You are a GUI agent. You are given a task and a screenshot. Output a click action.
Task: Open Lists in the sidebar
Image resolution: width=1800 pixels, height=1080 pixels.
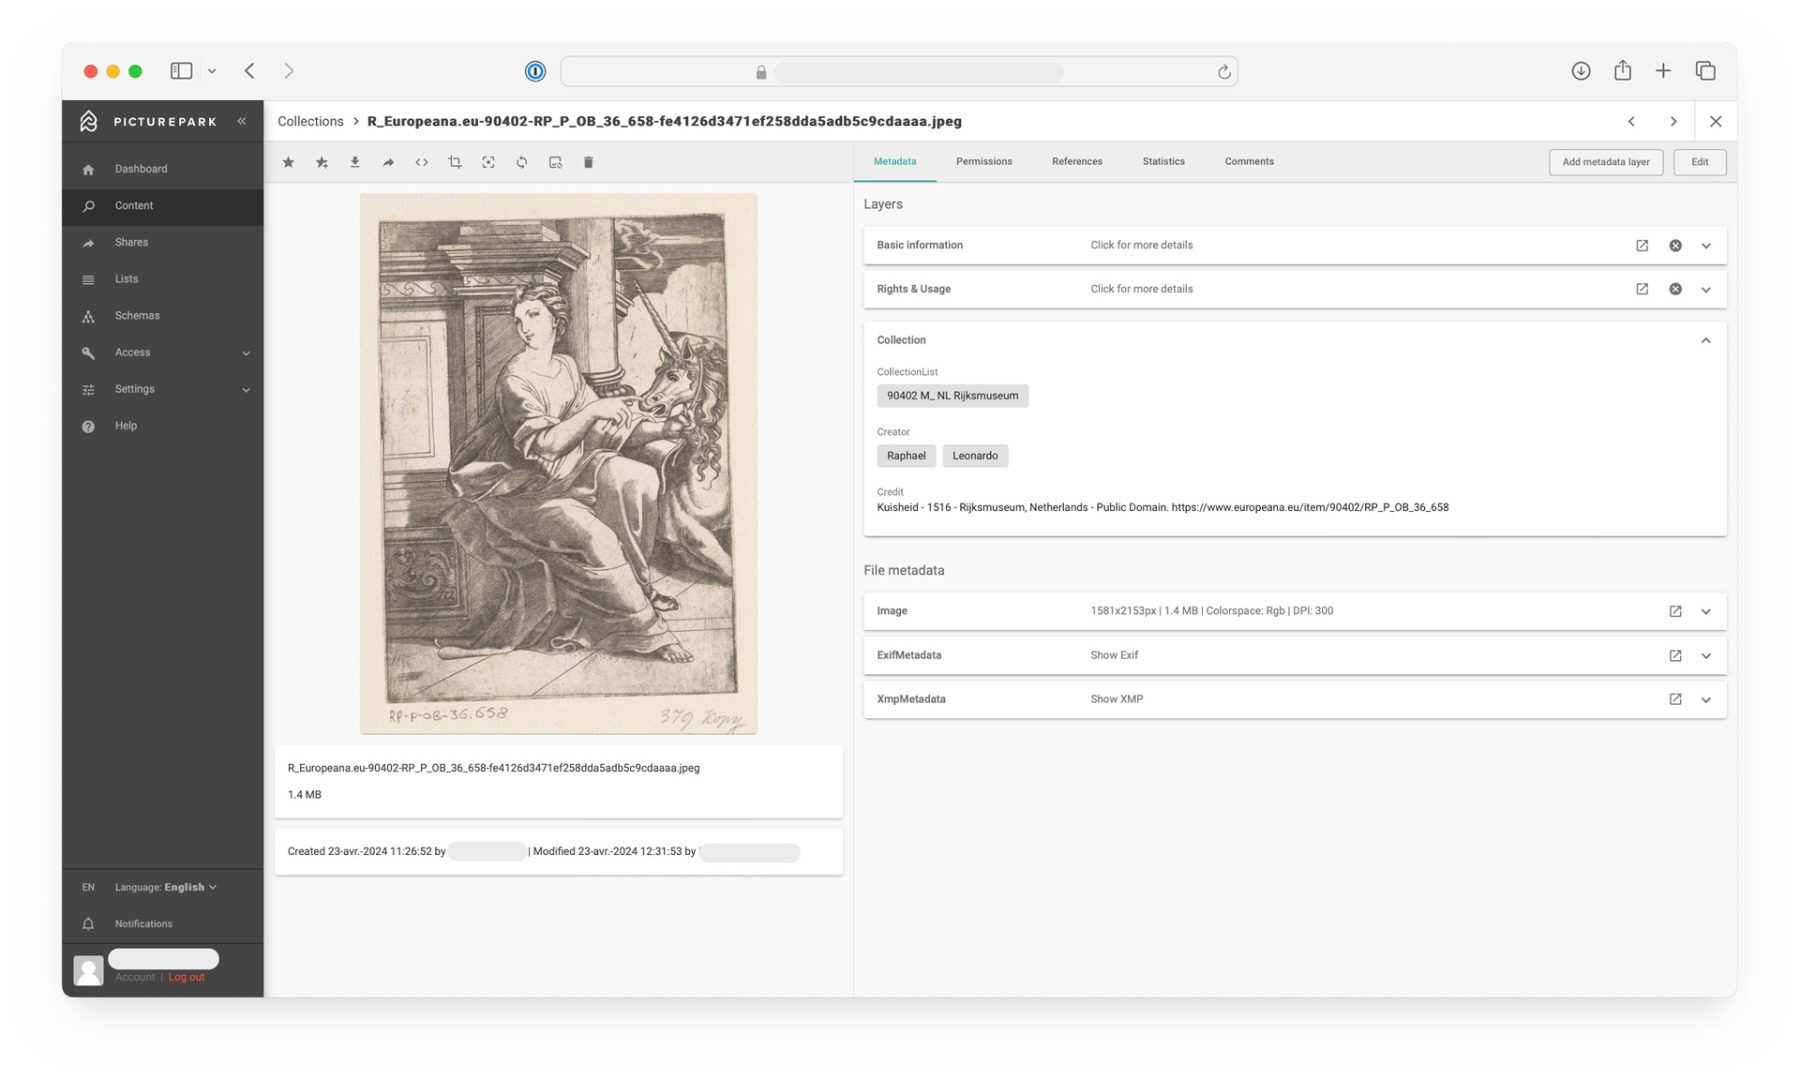point(163,279)
